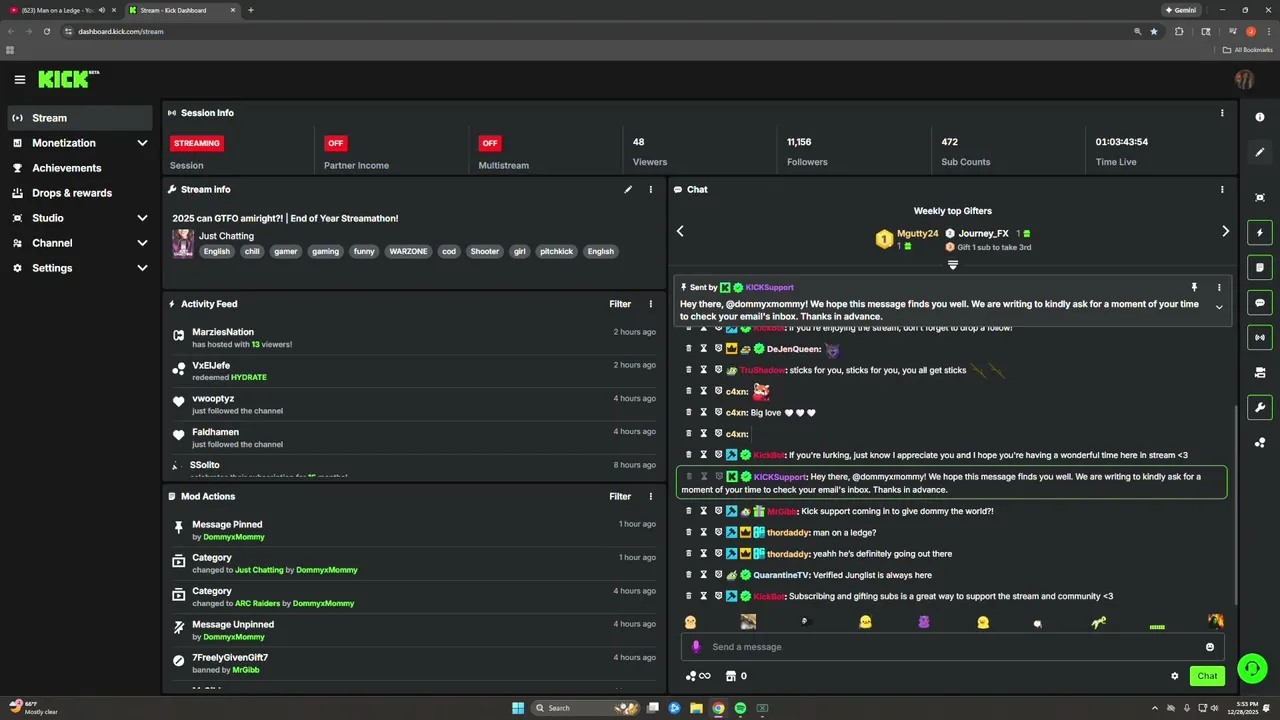Open Activity Feed three-dot menu
Image resolution: width=1280 pixels, height=720 pixels.
click(650, 304)
